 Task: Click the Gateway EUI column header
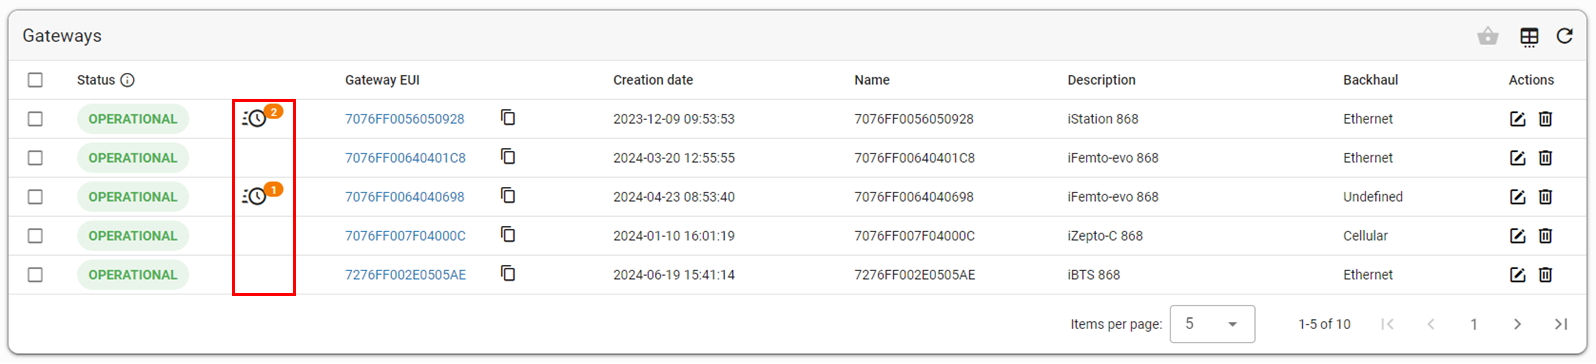click(382, 80)
